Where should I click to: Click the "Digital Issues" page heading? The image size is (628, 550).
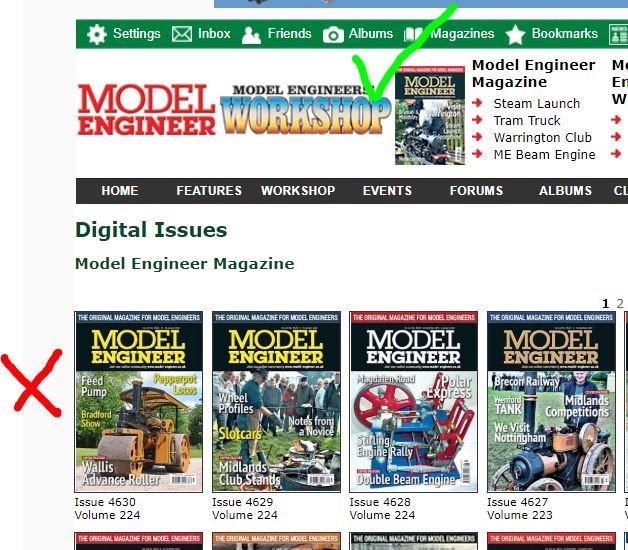point(151,230)
